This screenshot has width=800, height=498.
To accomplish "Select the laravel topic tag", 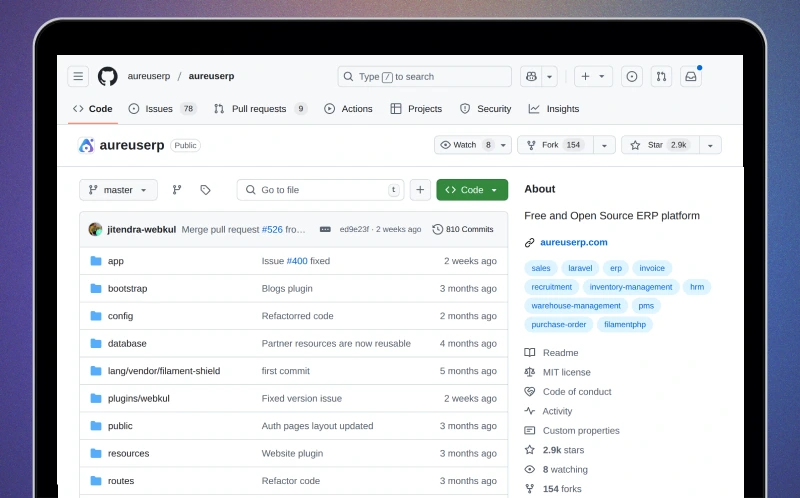I will click(580, 268).
